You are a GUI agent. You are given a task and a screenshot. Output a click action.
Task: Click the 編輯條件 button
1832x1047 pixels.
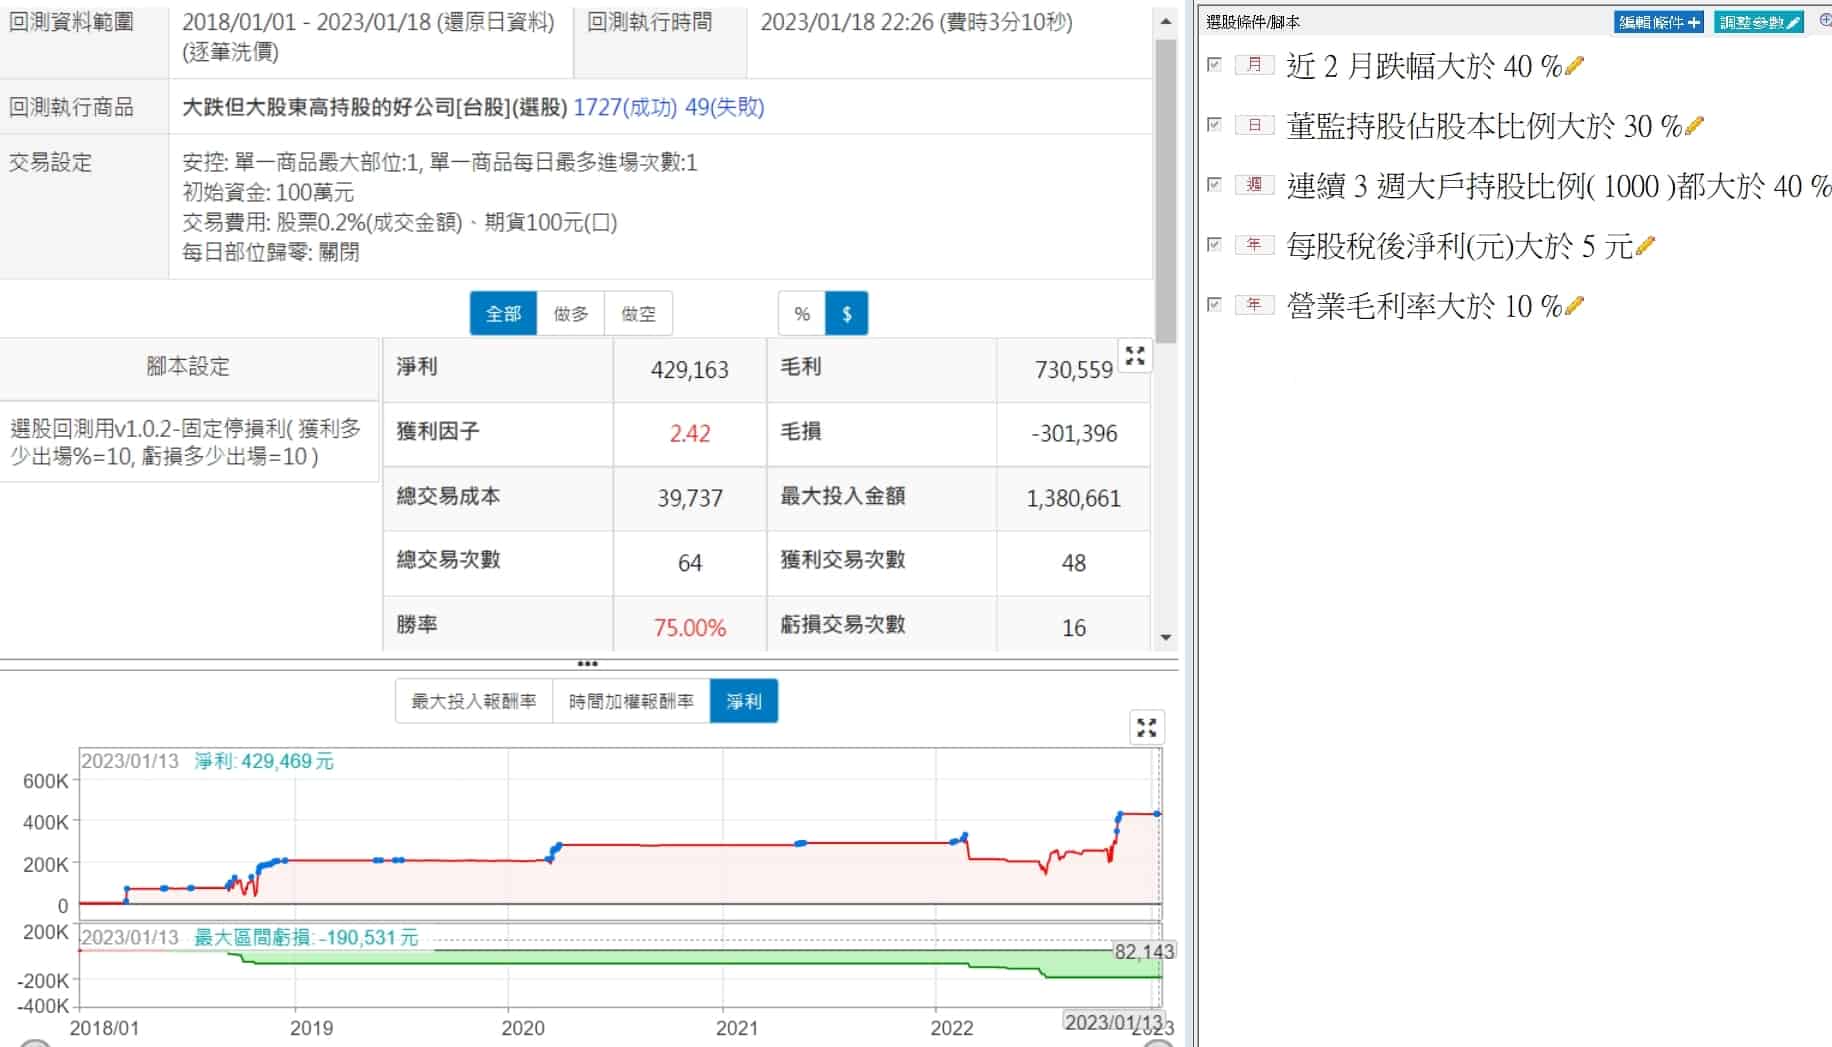coord(1658,22)
